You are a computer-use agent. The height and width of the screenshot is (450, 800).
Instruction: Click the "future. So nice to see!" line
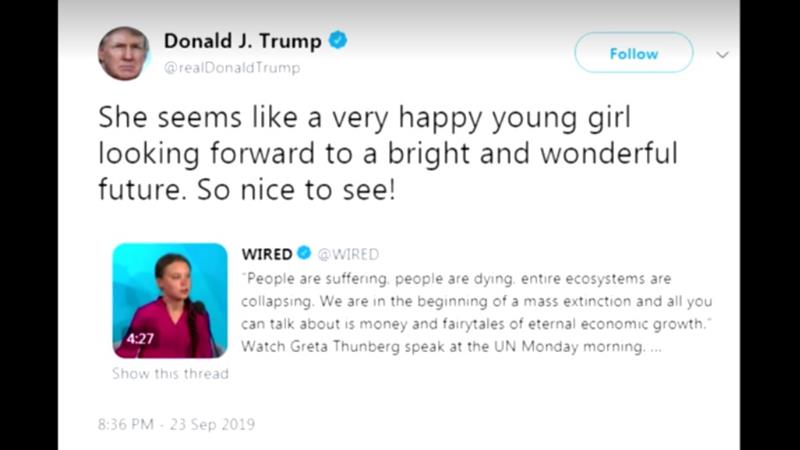point(247,190)
